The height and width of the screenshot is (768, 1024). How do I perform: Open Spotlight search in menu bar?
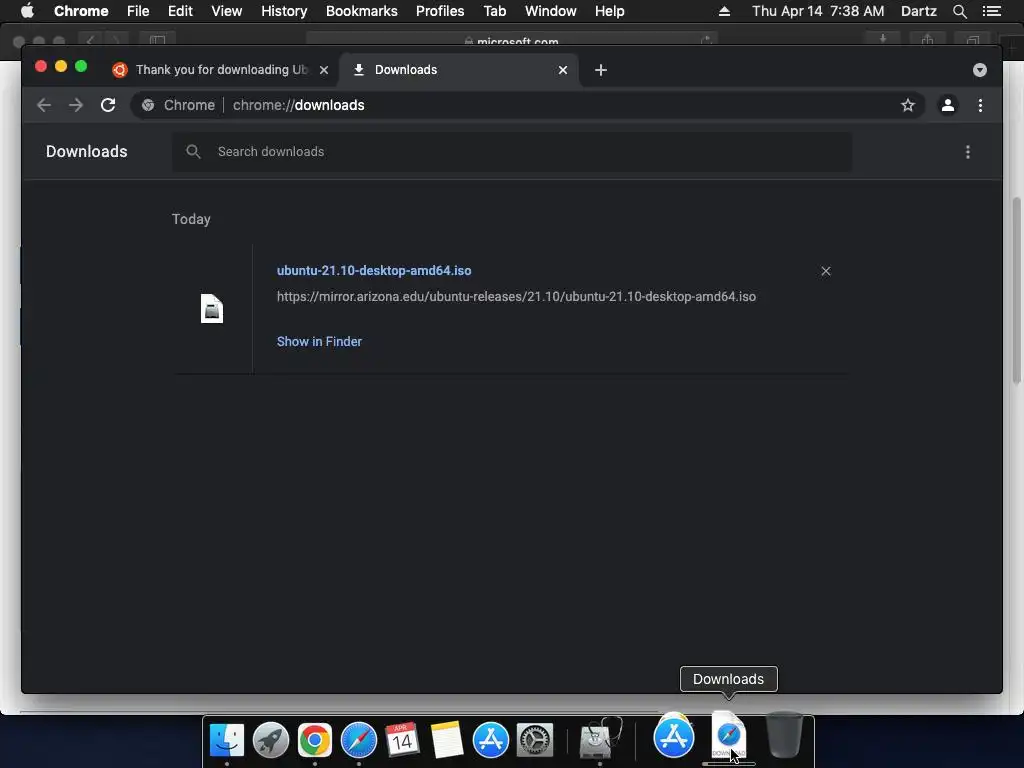(x=959, y=11)
